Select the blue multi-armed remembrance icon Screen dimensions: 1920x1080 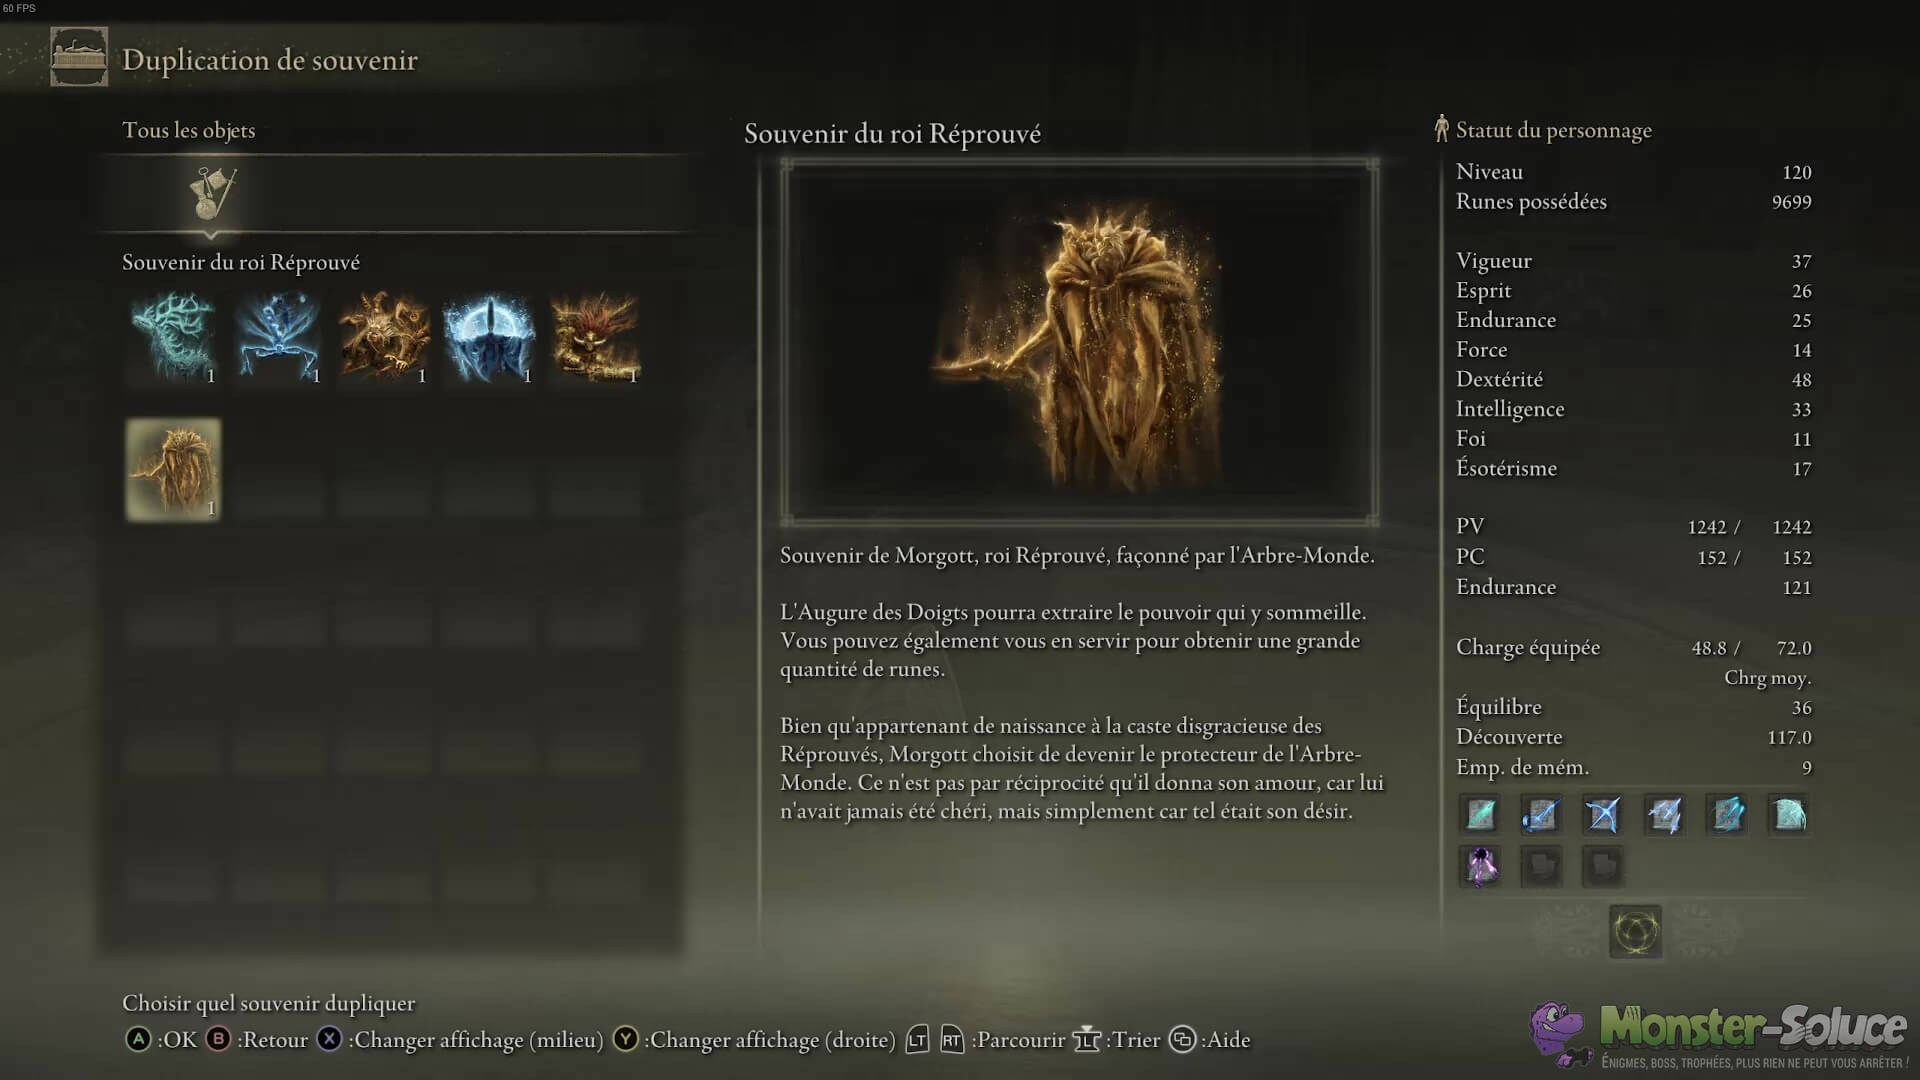(x=279, y=337)
